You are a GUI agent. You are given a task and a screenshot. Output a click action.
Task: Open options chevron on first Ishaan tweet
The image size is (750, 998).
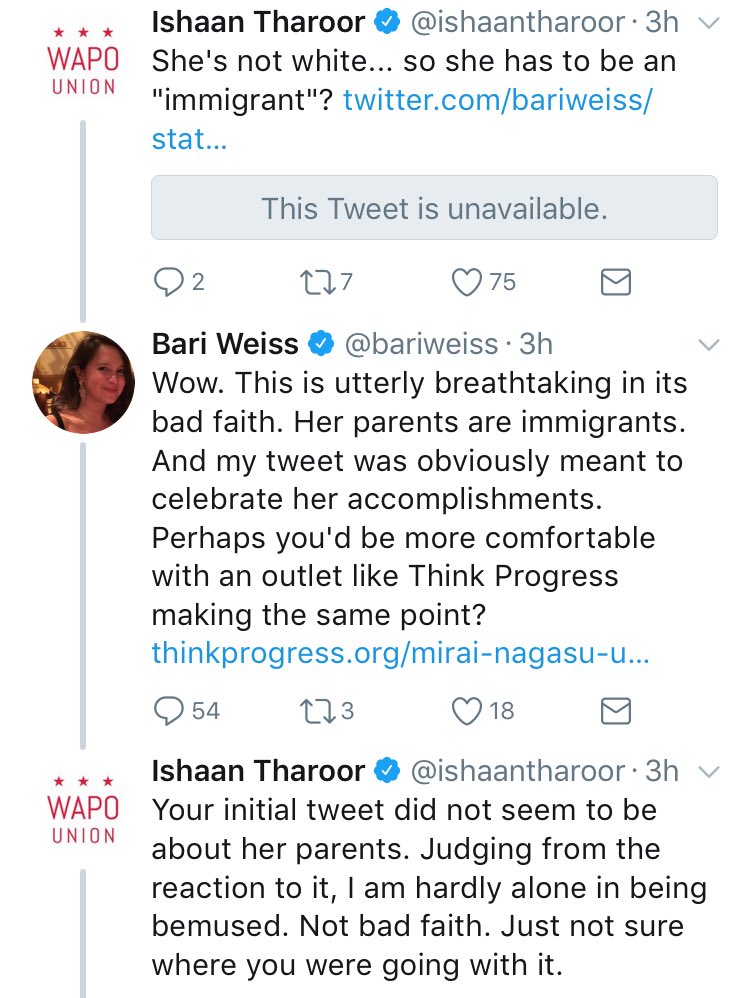tap(707, 23)
